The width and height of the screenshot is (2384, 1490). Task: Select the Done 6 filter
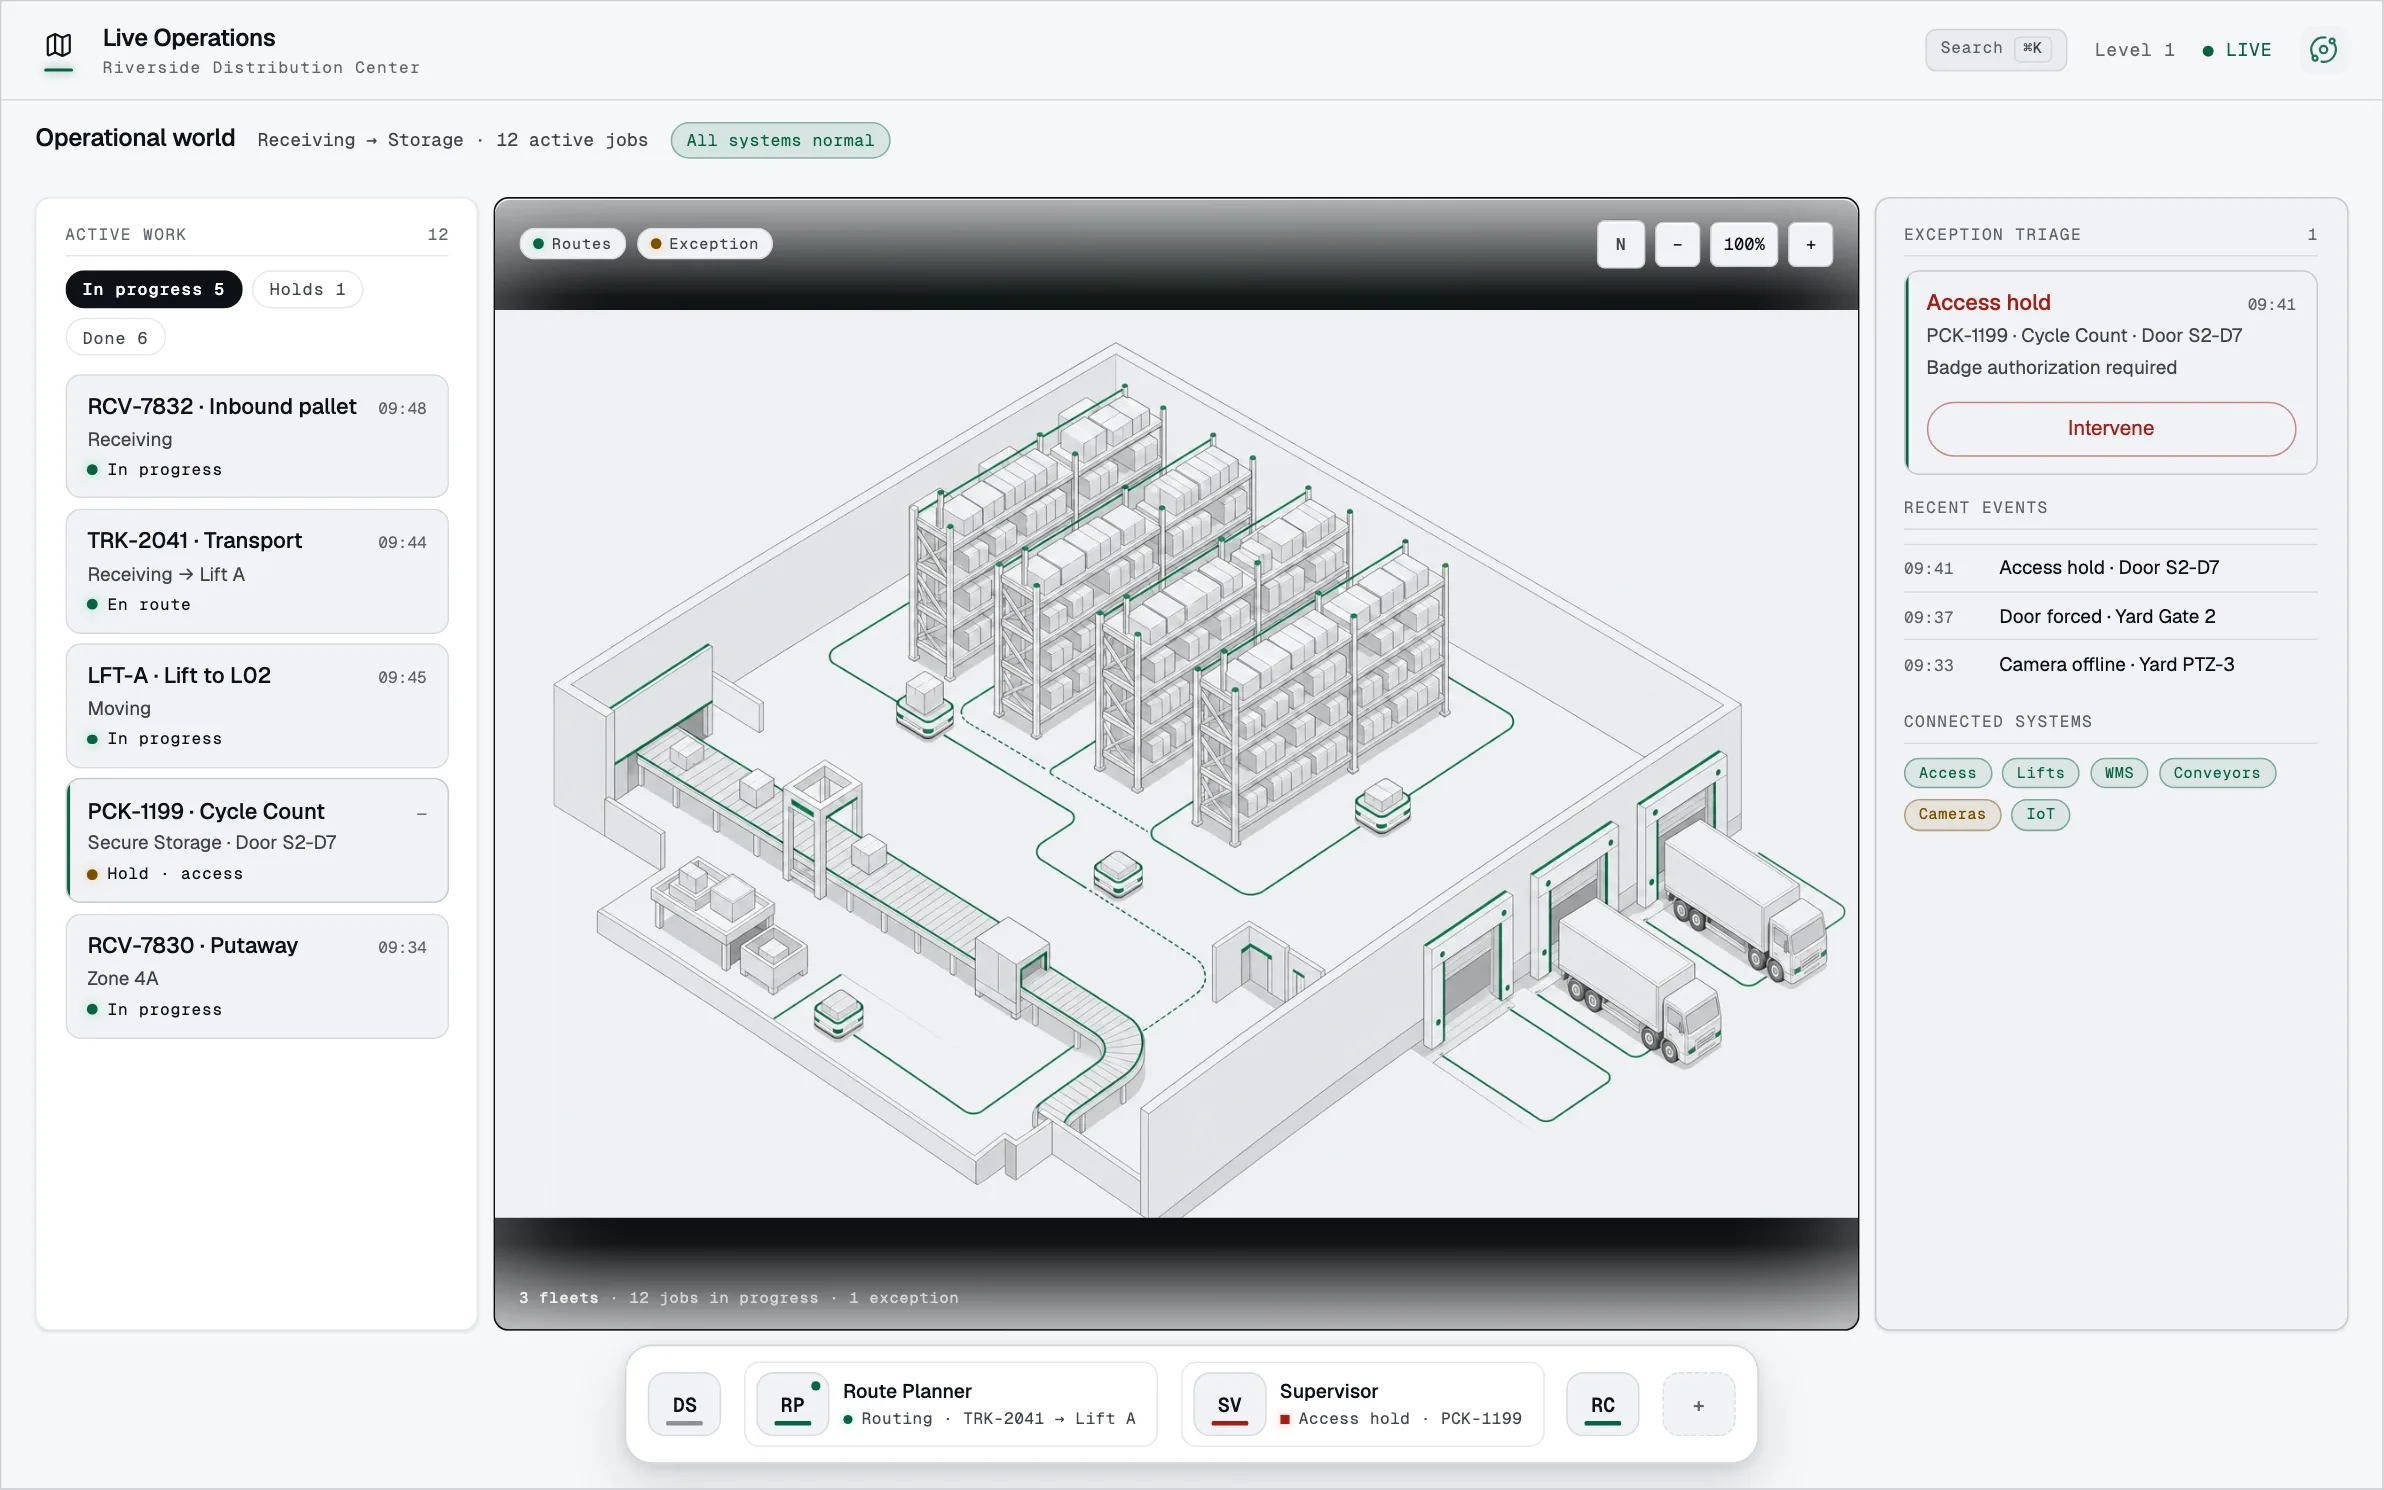[115, 338]
